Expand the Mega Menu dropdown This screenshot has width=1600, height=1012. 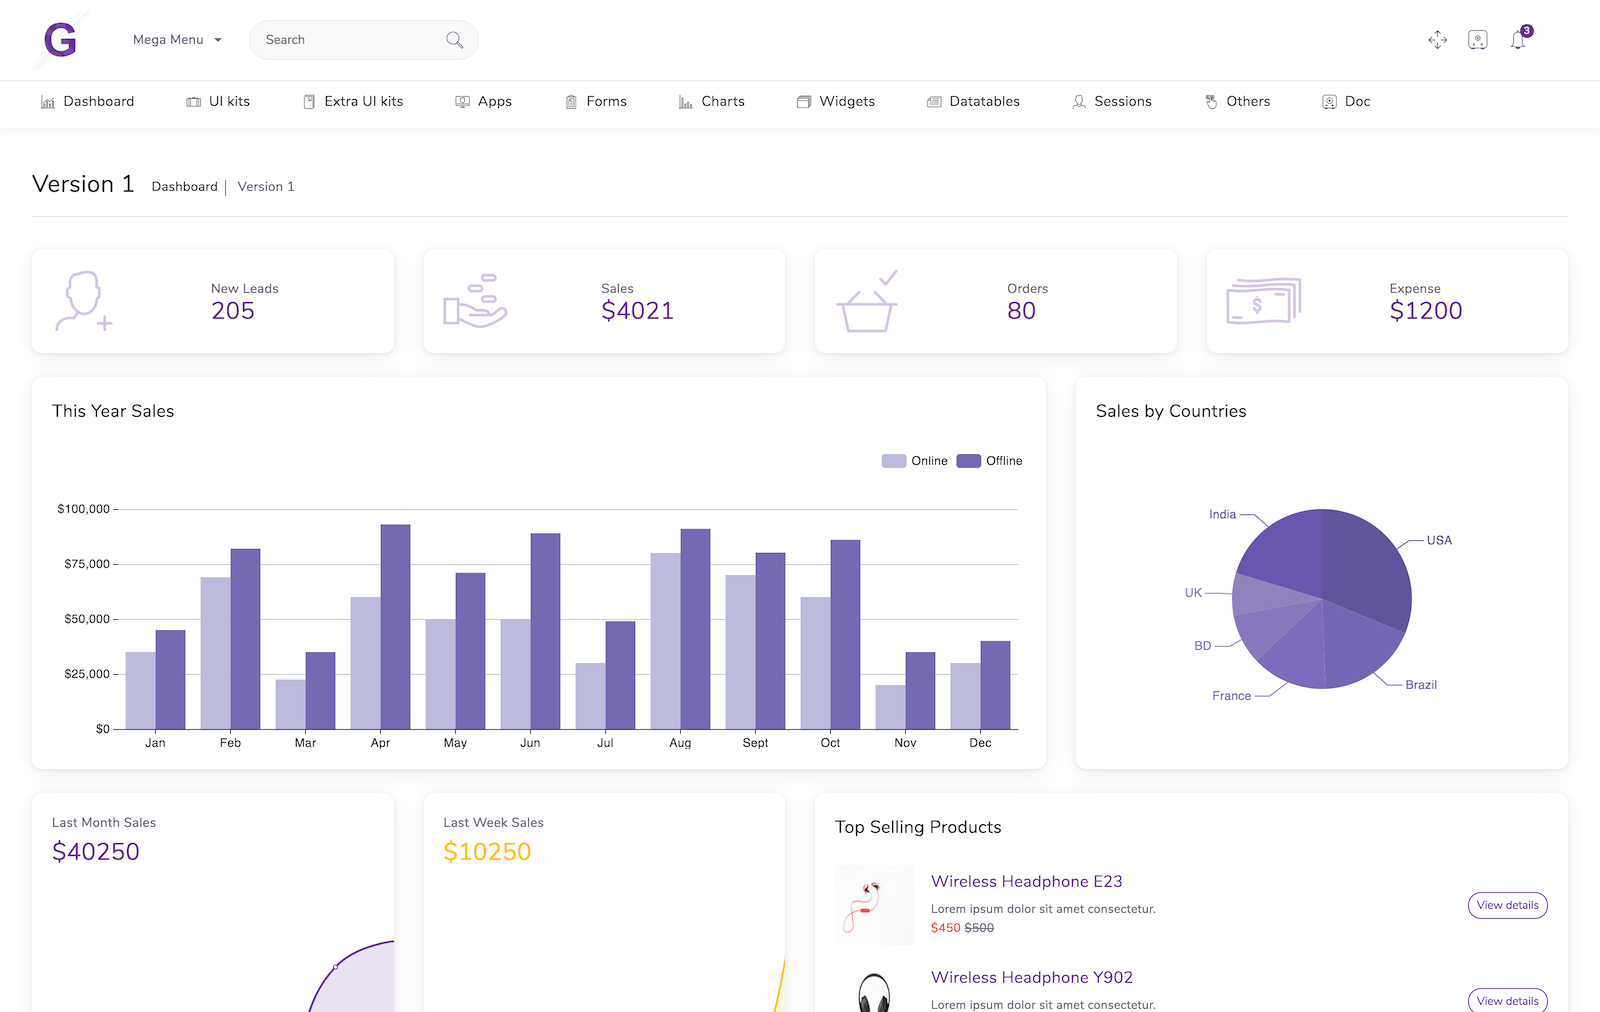[x=177, y=40]
